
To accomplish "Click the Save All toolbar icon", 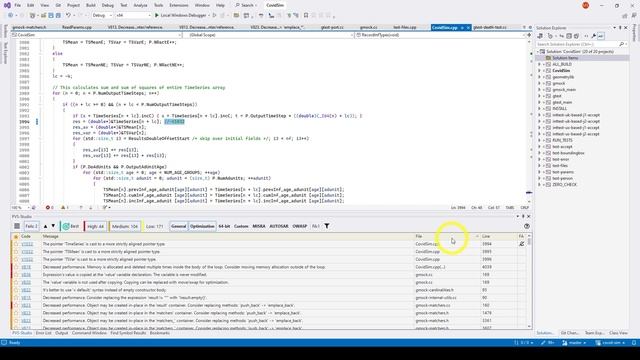I will [58, 16].
